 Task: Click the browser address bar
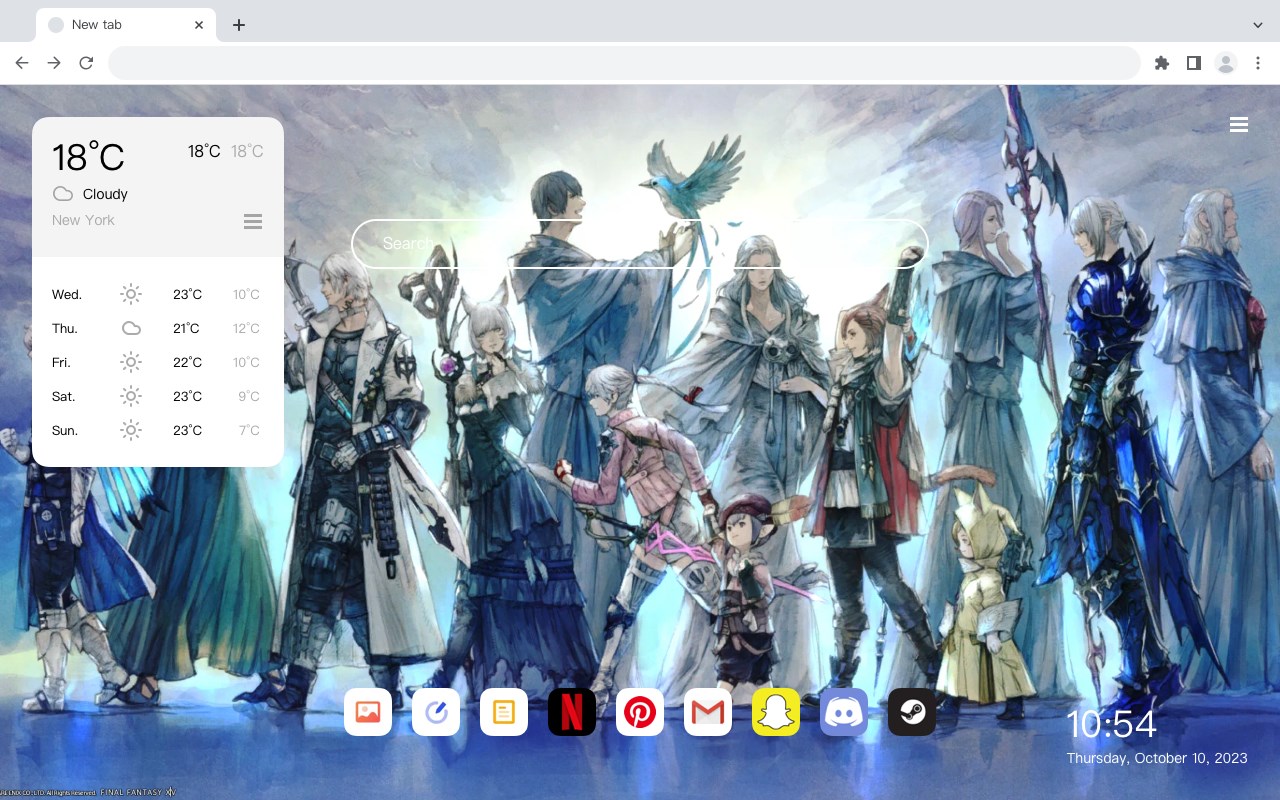click(x=624, y=63)
